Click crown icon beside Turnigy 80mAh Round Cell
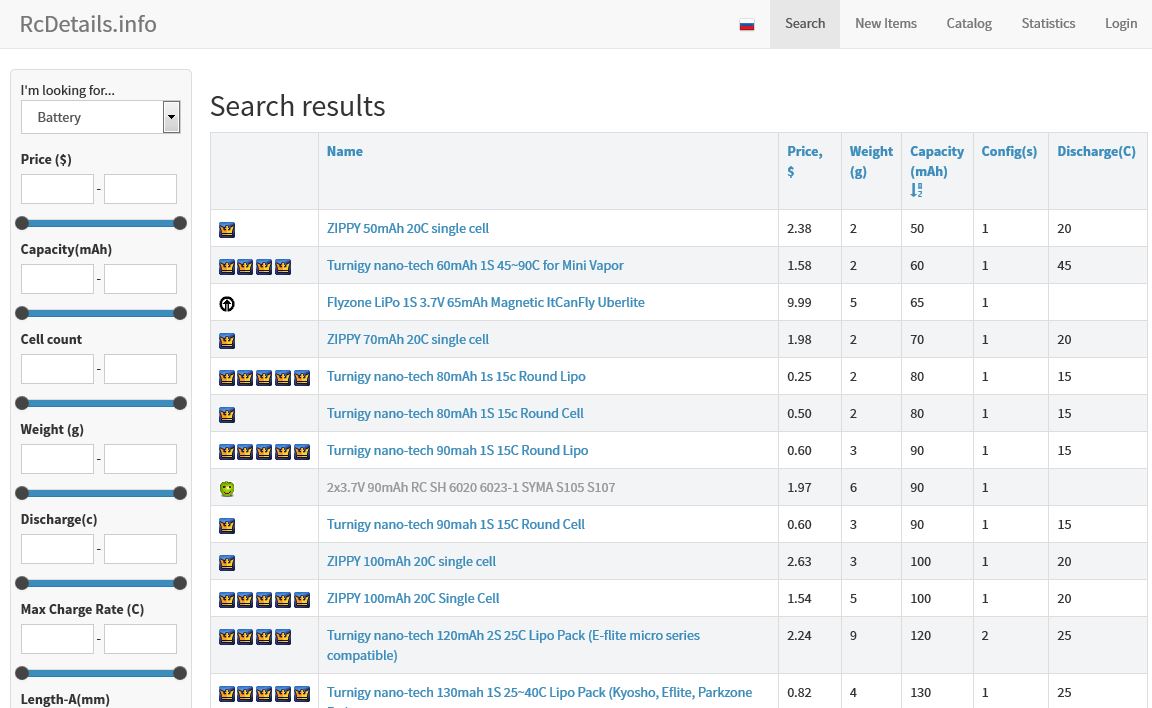1152x708 pixels. (227, 414)
